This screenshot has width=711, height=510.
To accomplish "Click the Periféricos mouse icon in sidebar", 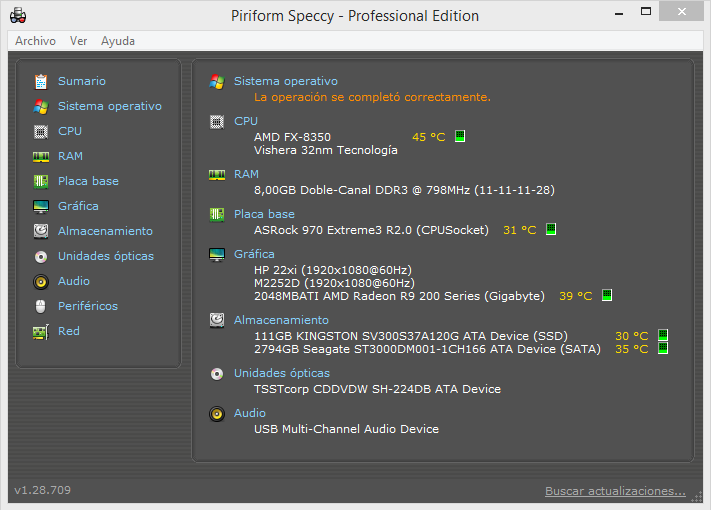I will tap(41, 306).
